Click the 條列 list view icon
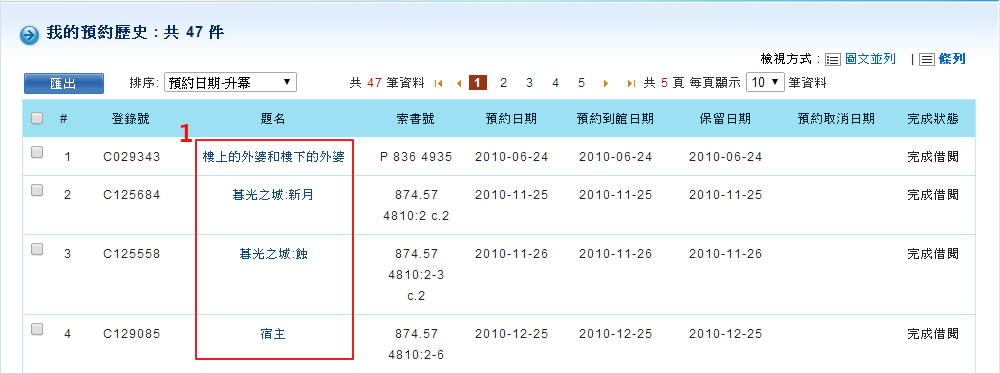 click(927, 59)
